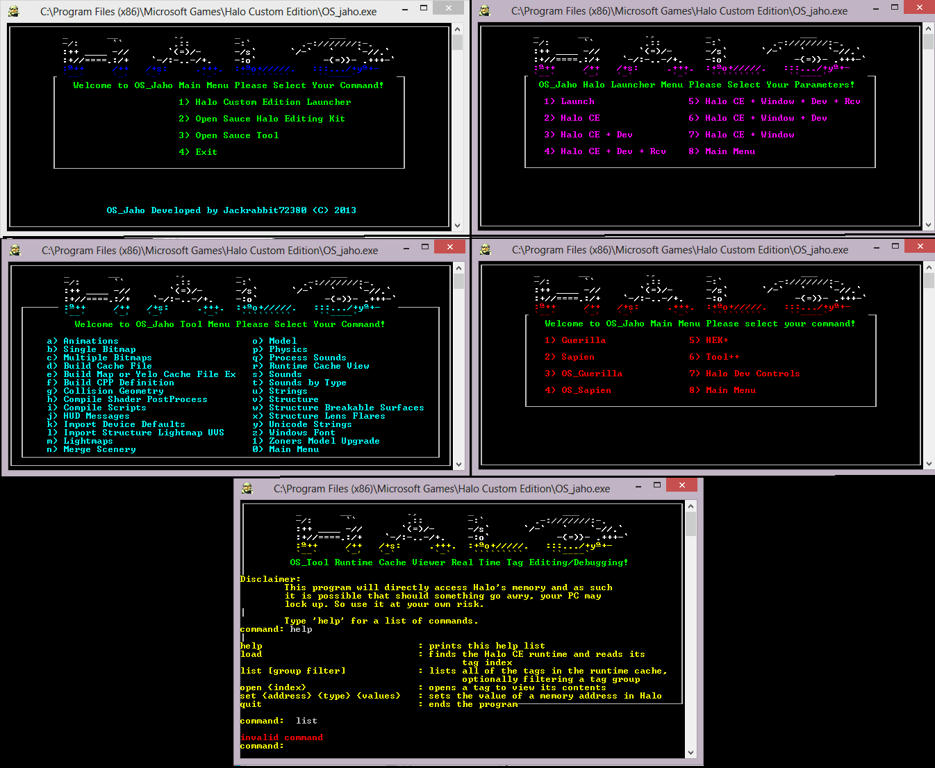Click 'OS_Jaho Developed by Jackrabbit72380' credit line
The image size is (935, 768).
(231, 210)
